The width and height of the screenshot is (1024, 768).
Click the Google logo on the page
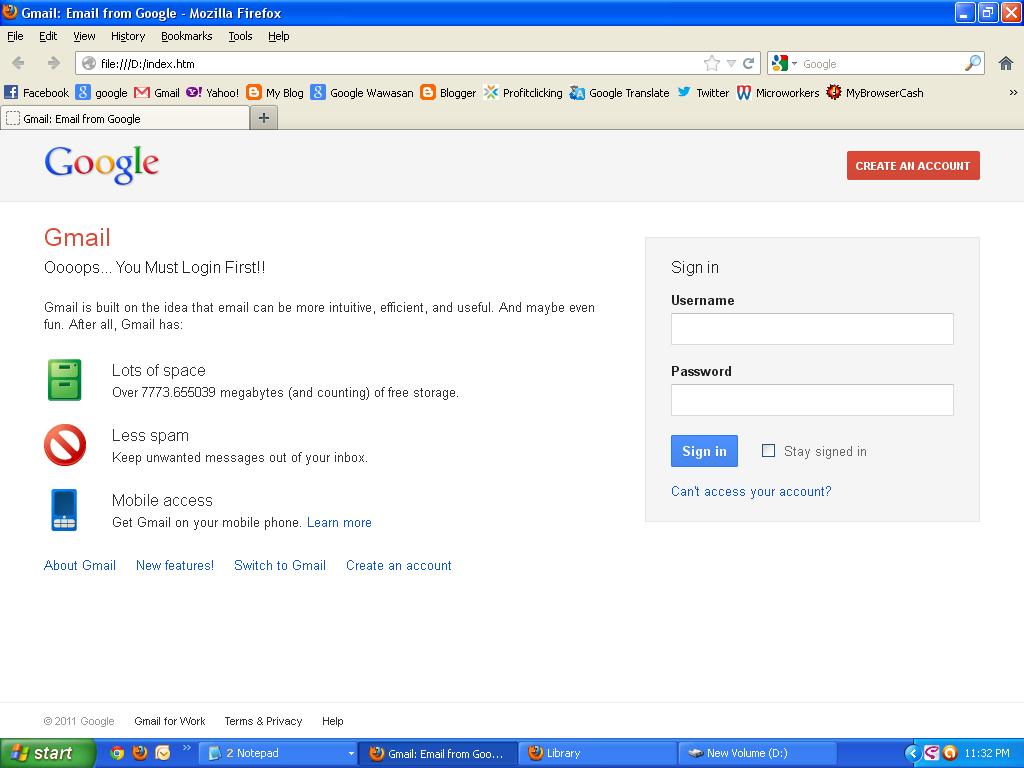(102, 163)
